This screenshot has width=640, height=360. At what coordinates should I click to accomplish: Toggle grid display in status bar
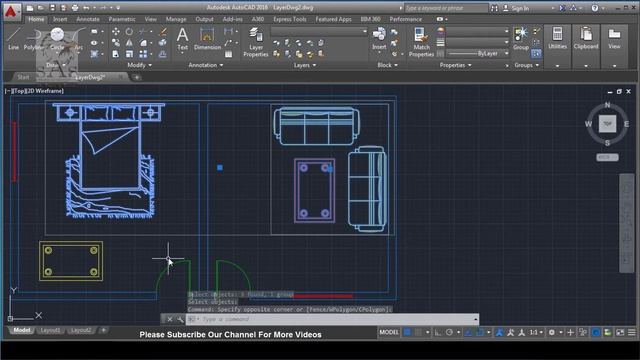click(x=407, y=333)
